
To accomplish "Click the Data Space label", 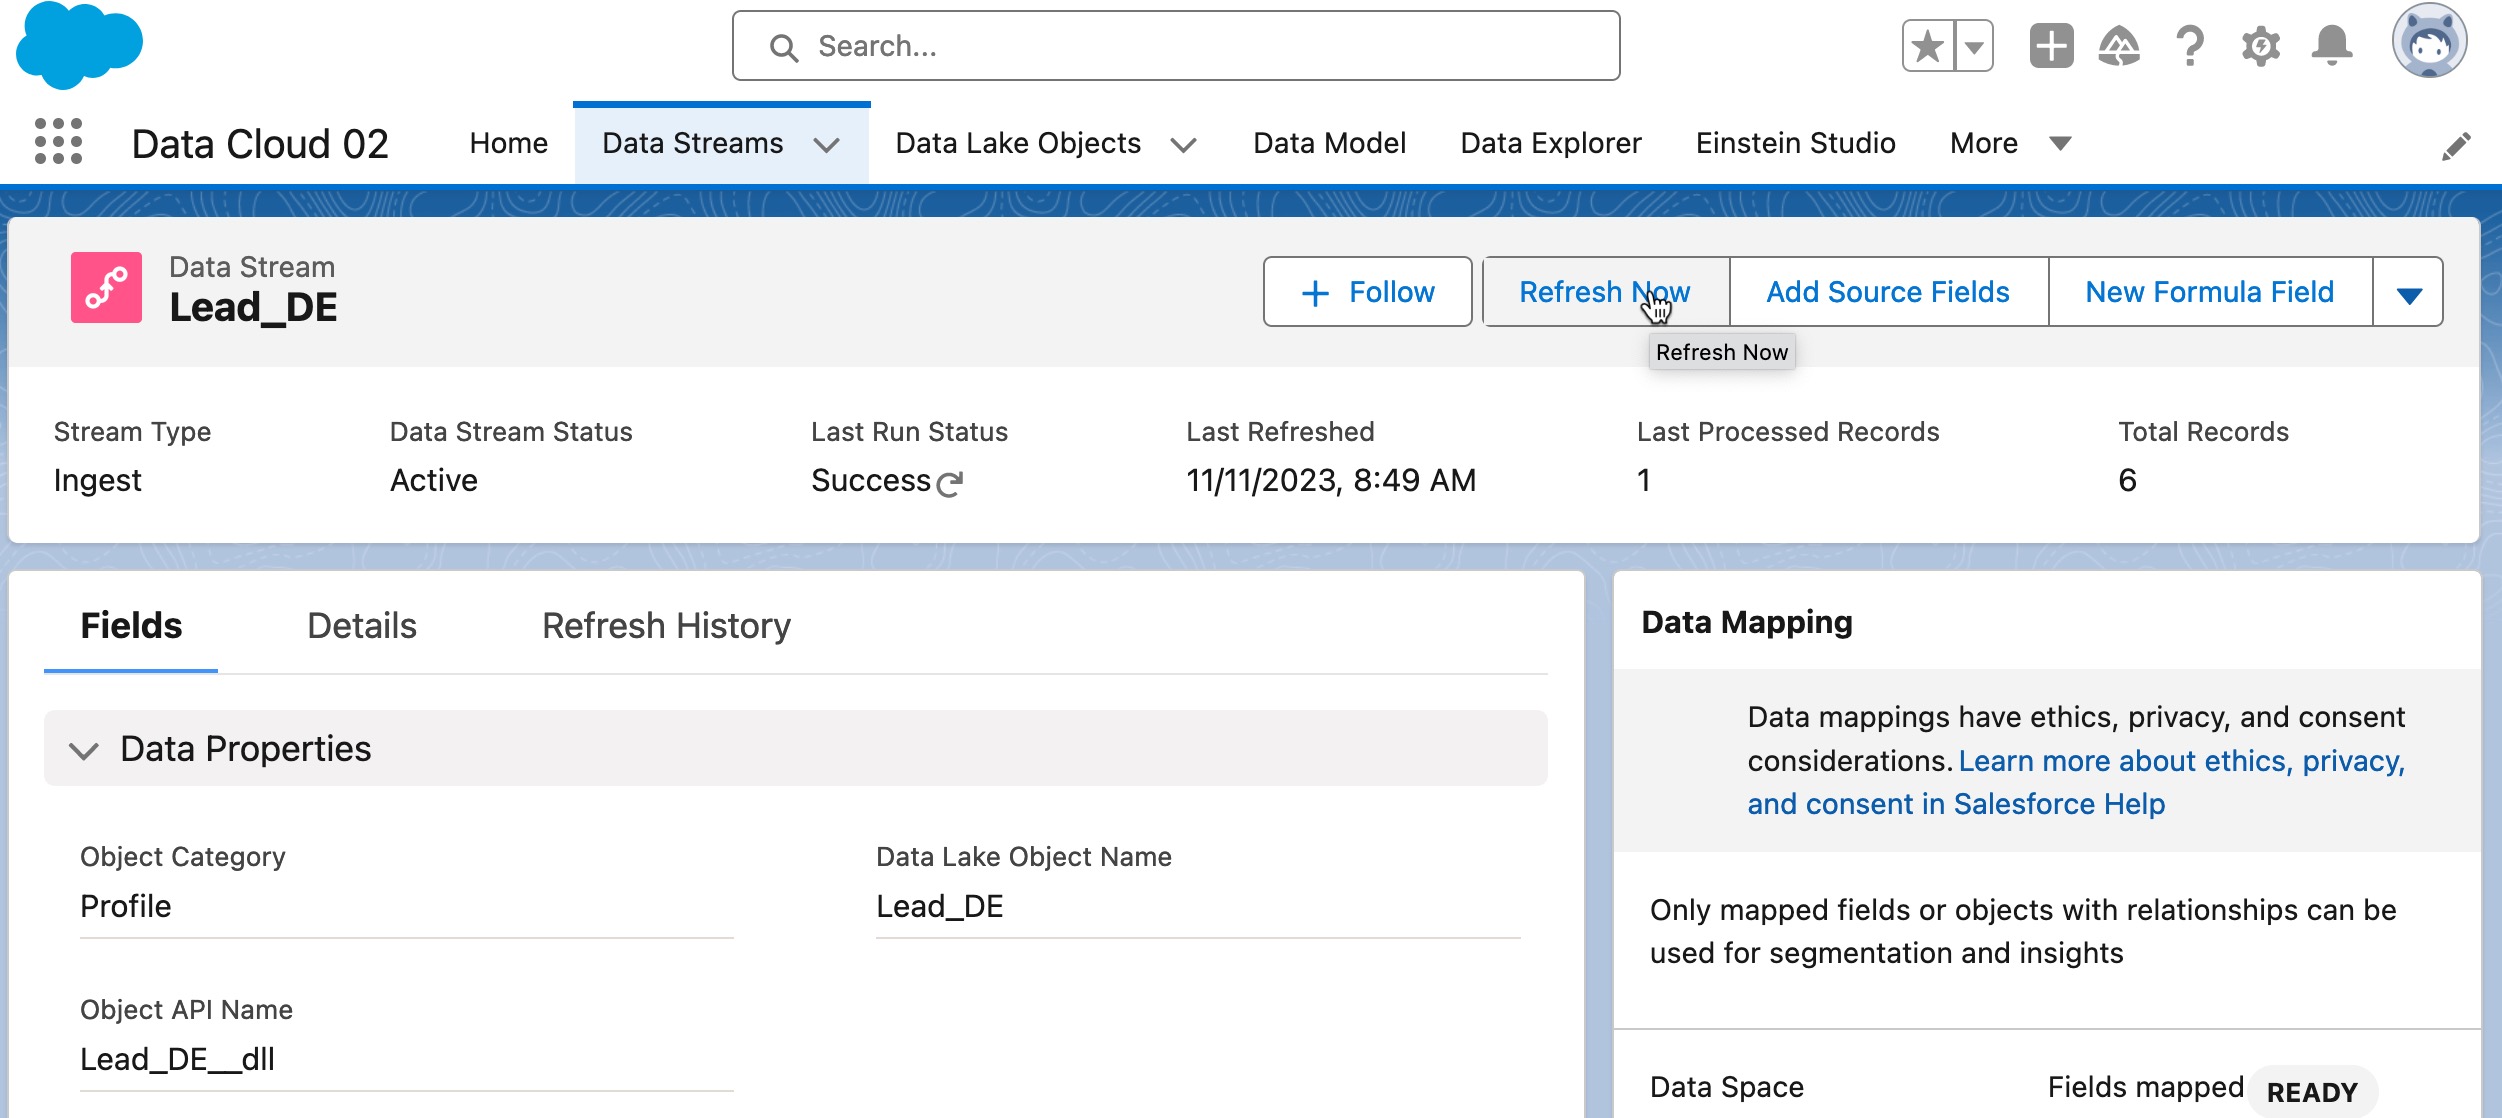I will coord(1727,1087).
